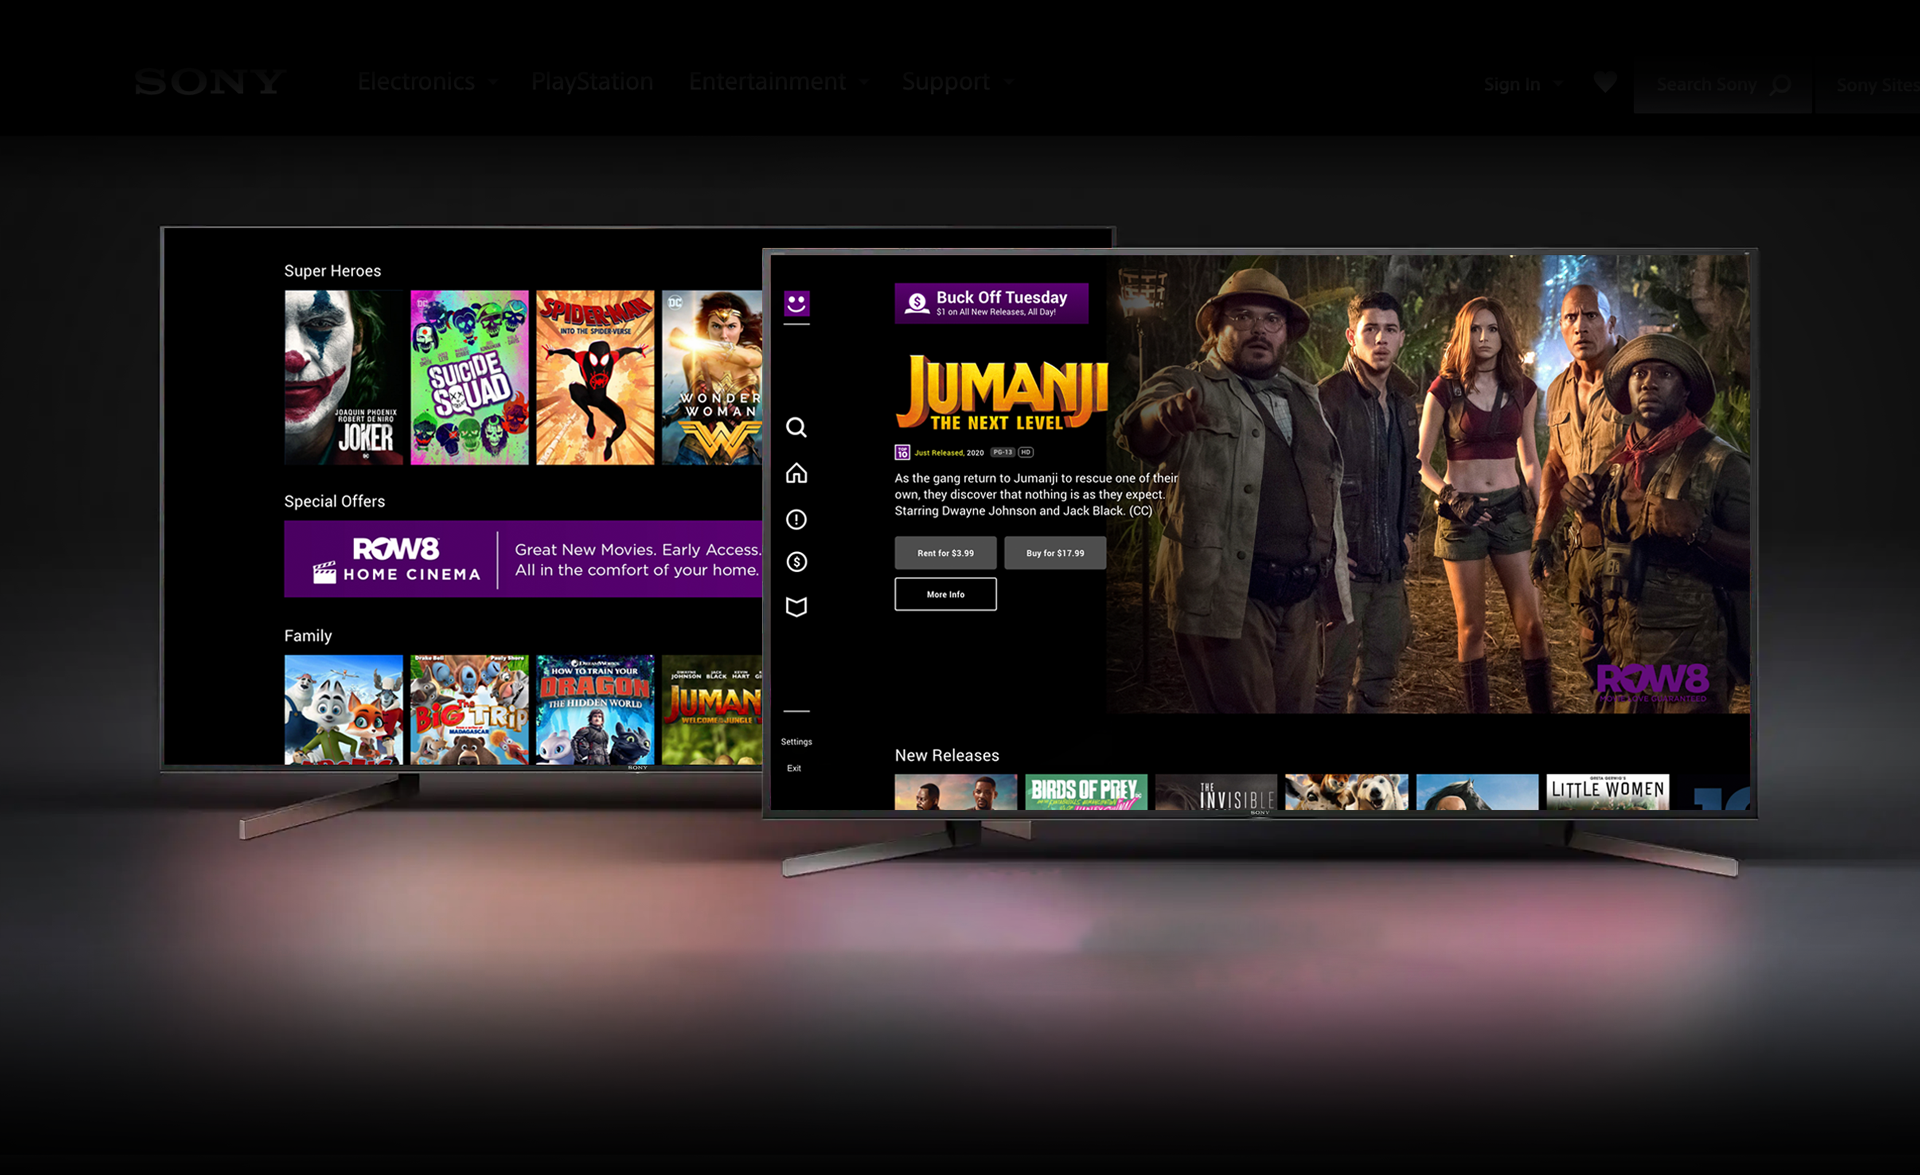Click the Search Sony field

coord(1722,85)
